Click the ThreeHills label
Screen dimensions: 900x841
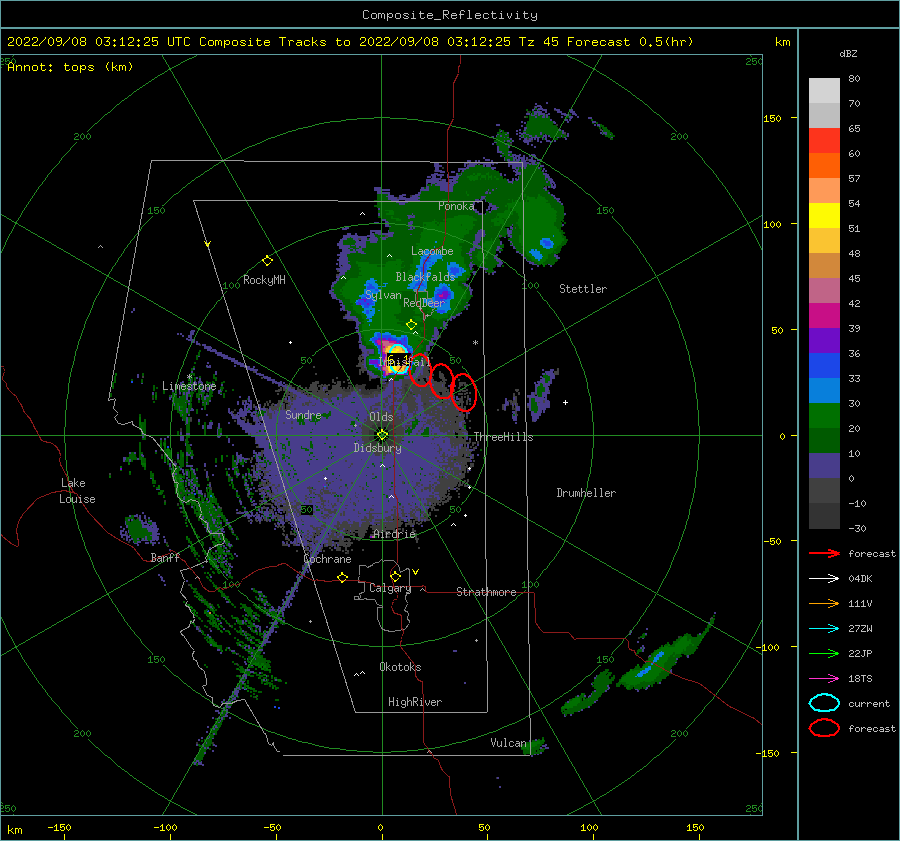503,437
